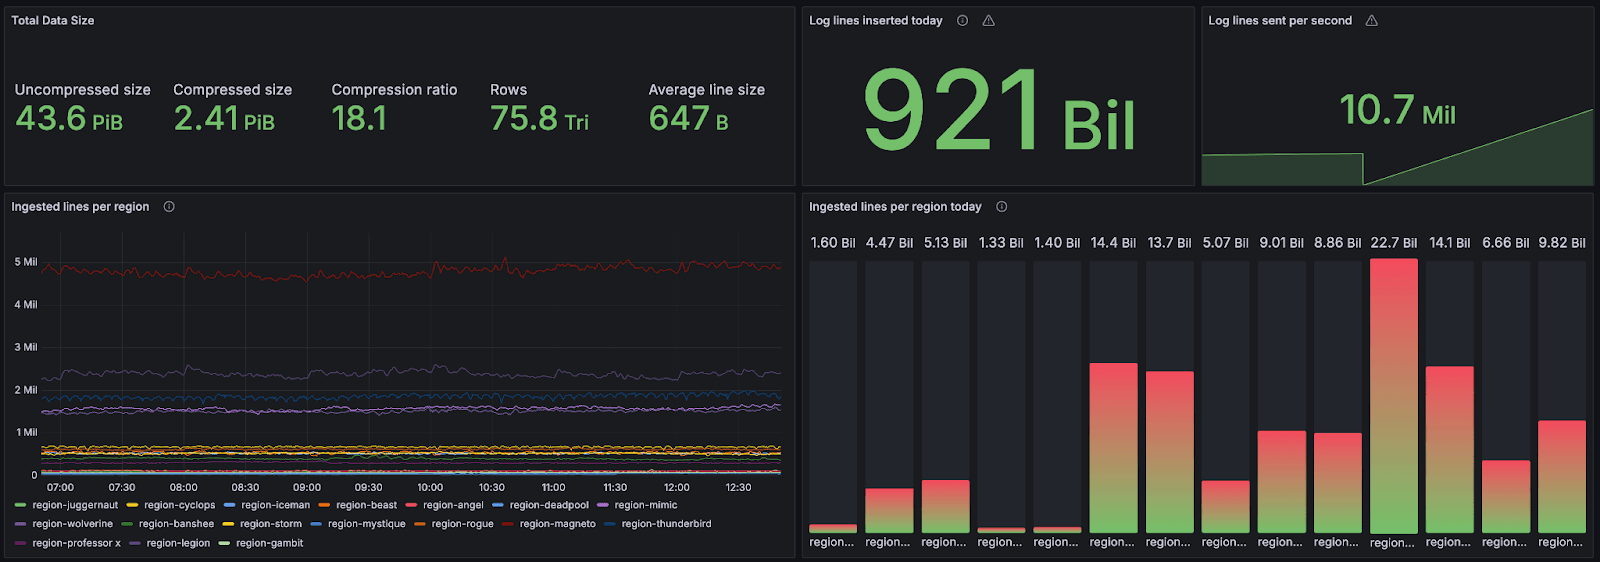Click warning icon on Log lines inserted today
Image resolution: width=1600 pixels, height=562 pixels.
click(x=988, y=21)
